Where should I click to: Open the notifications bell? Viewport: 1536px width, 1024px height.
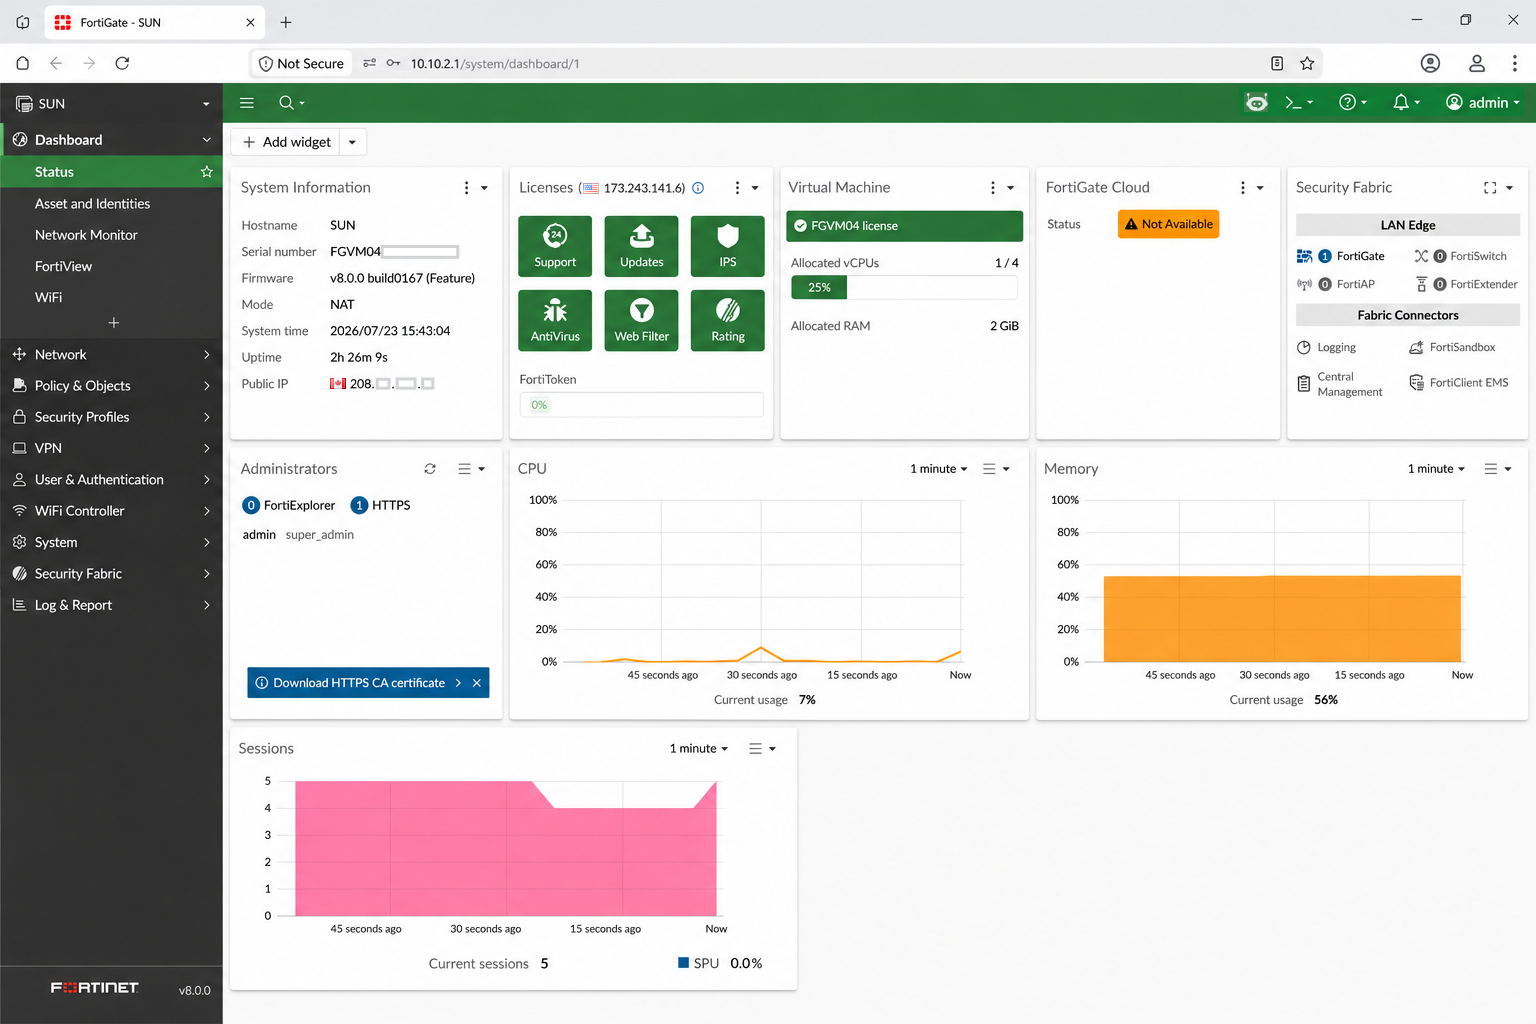pos(1406,103)
